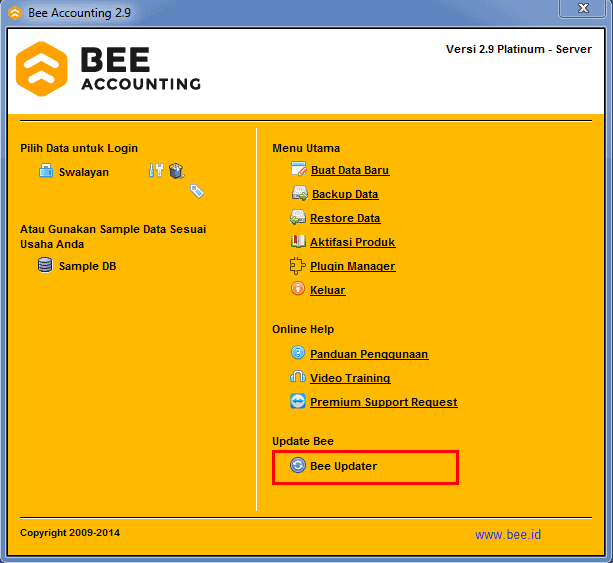This screenshot has width=613, height=563.
Task: Click the tools icon next to Swalayan
Action: tap(156, 170)
